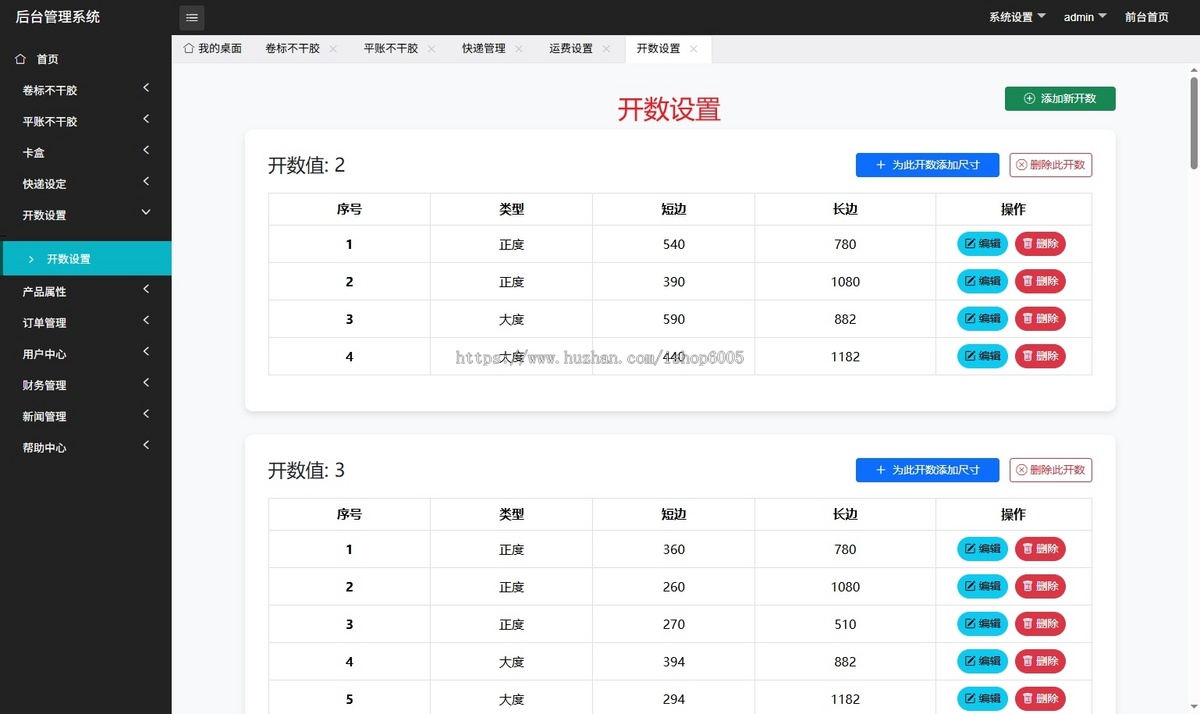Click 长边 header in 开数值 3 table
1200x714 pixels.
pyautogui.click(x=845, y=514)
